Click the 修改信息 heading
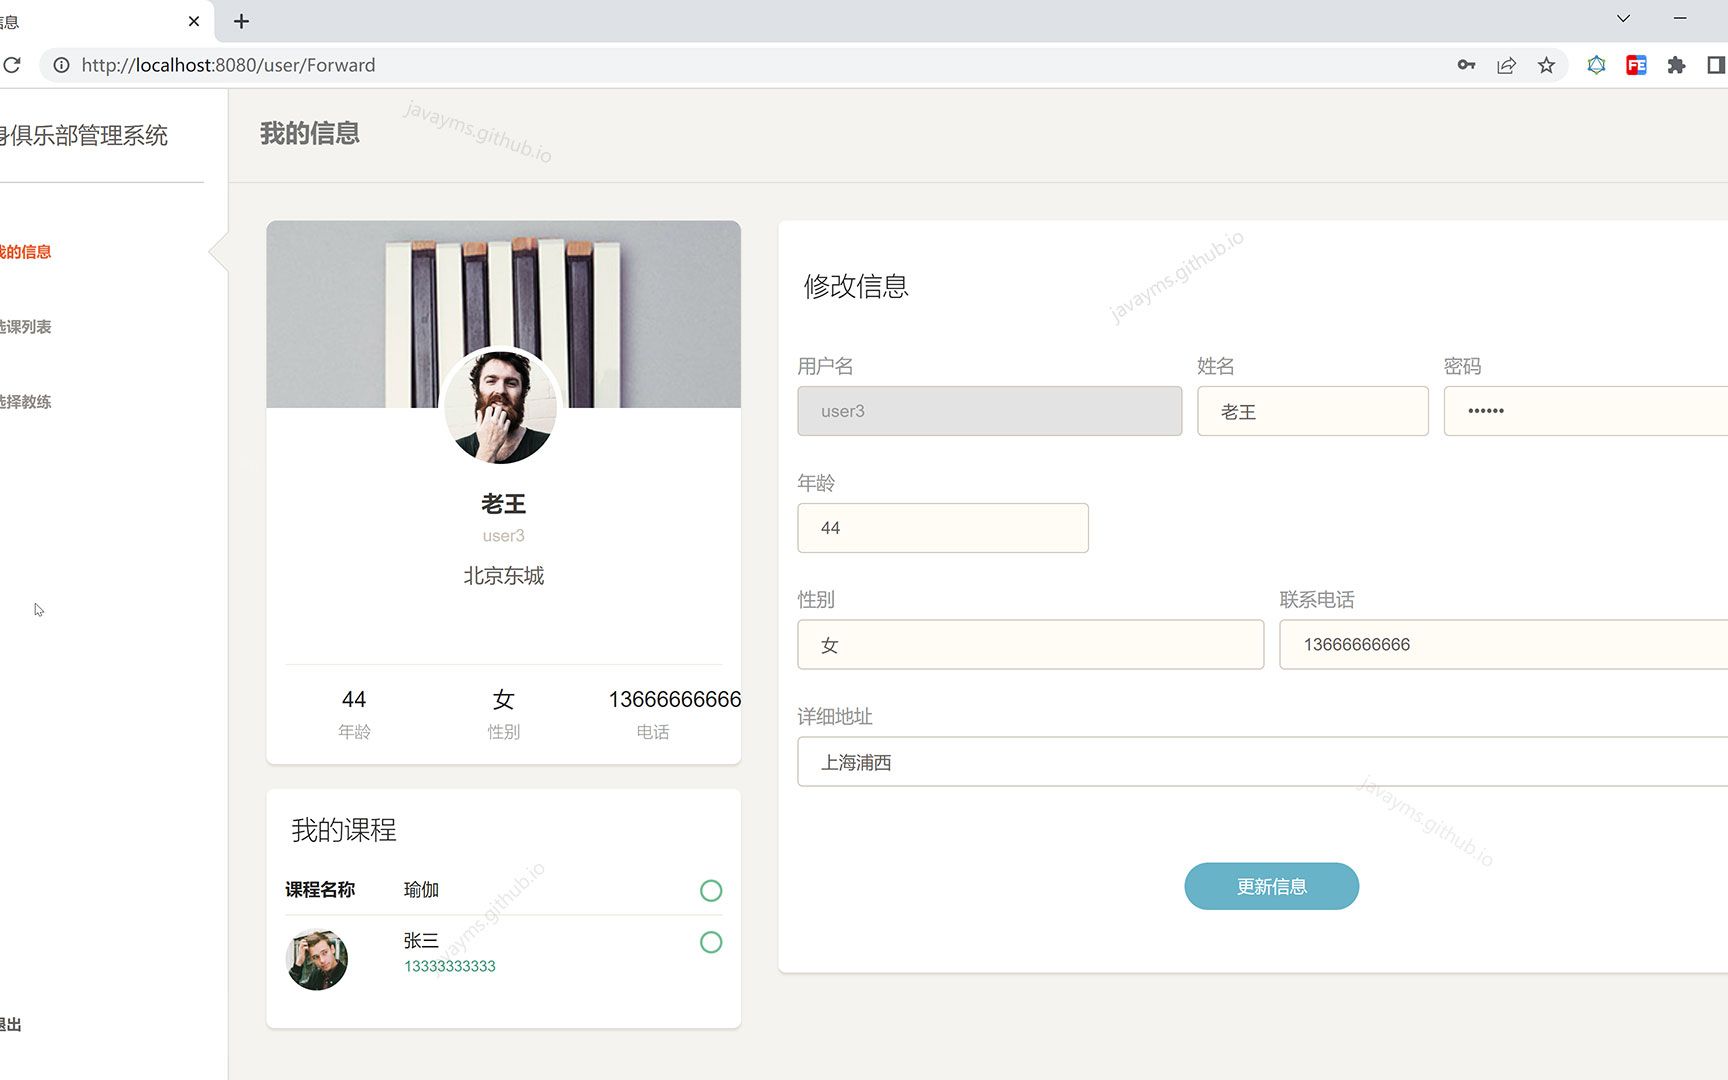Screen dimensions: 1728x1080 point(856,286)
